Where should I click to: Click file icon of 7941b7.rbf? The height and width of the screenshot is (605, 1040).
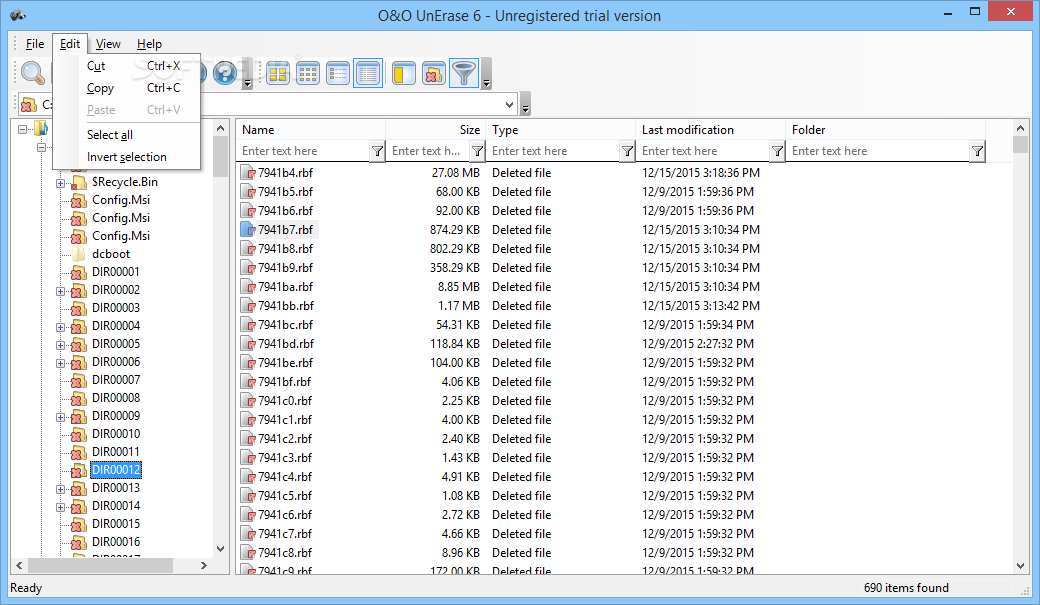(248, 230)
